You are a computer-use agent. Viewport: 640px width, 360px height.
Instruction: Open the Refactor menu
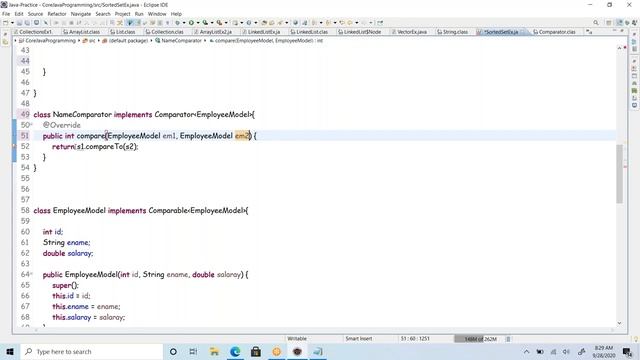pyautogui.click(x=57, y=14)
